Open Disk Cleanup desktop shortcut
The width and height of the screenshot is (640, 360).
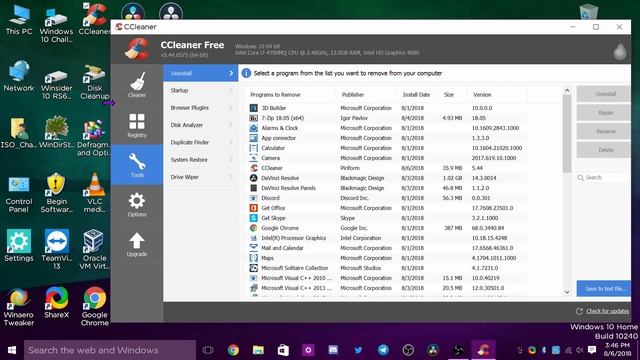pos(95,82)
